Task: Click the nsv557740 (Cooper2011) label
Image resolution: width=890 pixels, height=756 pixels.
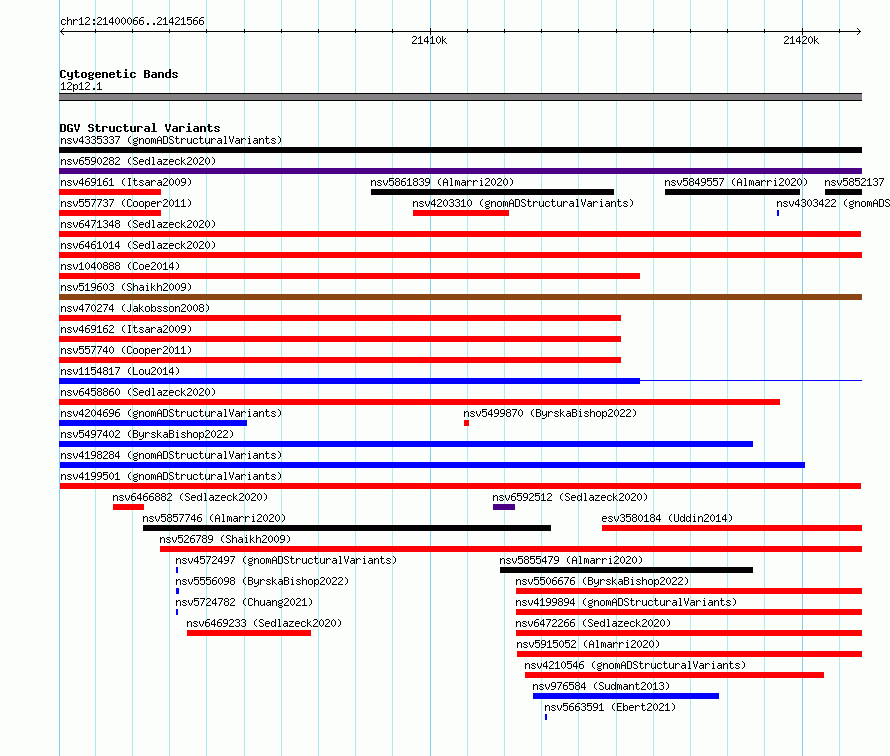Action: (126, 350)
